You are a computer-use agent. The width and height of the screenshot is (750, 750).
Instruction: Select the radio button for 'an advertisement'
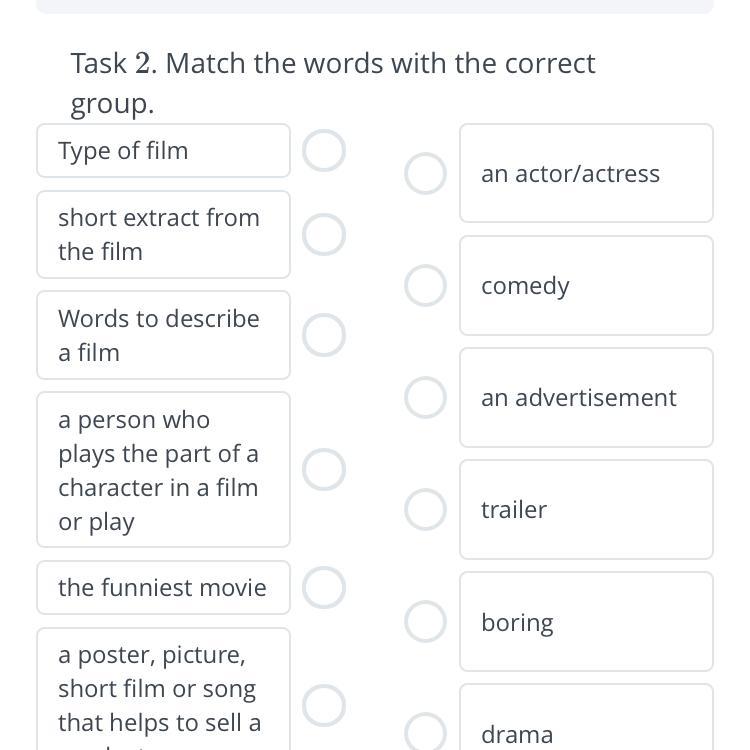[x=425, y=397]
